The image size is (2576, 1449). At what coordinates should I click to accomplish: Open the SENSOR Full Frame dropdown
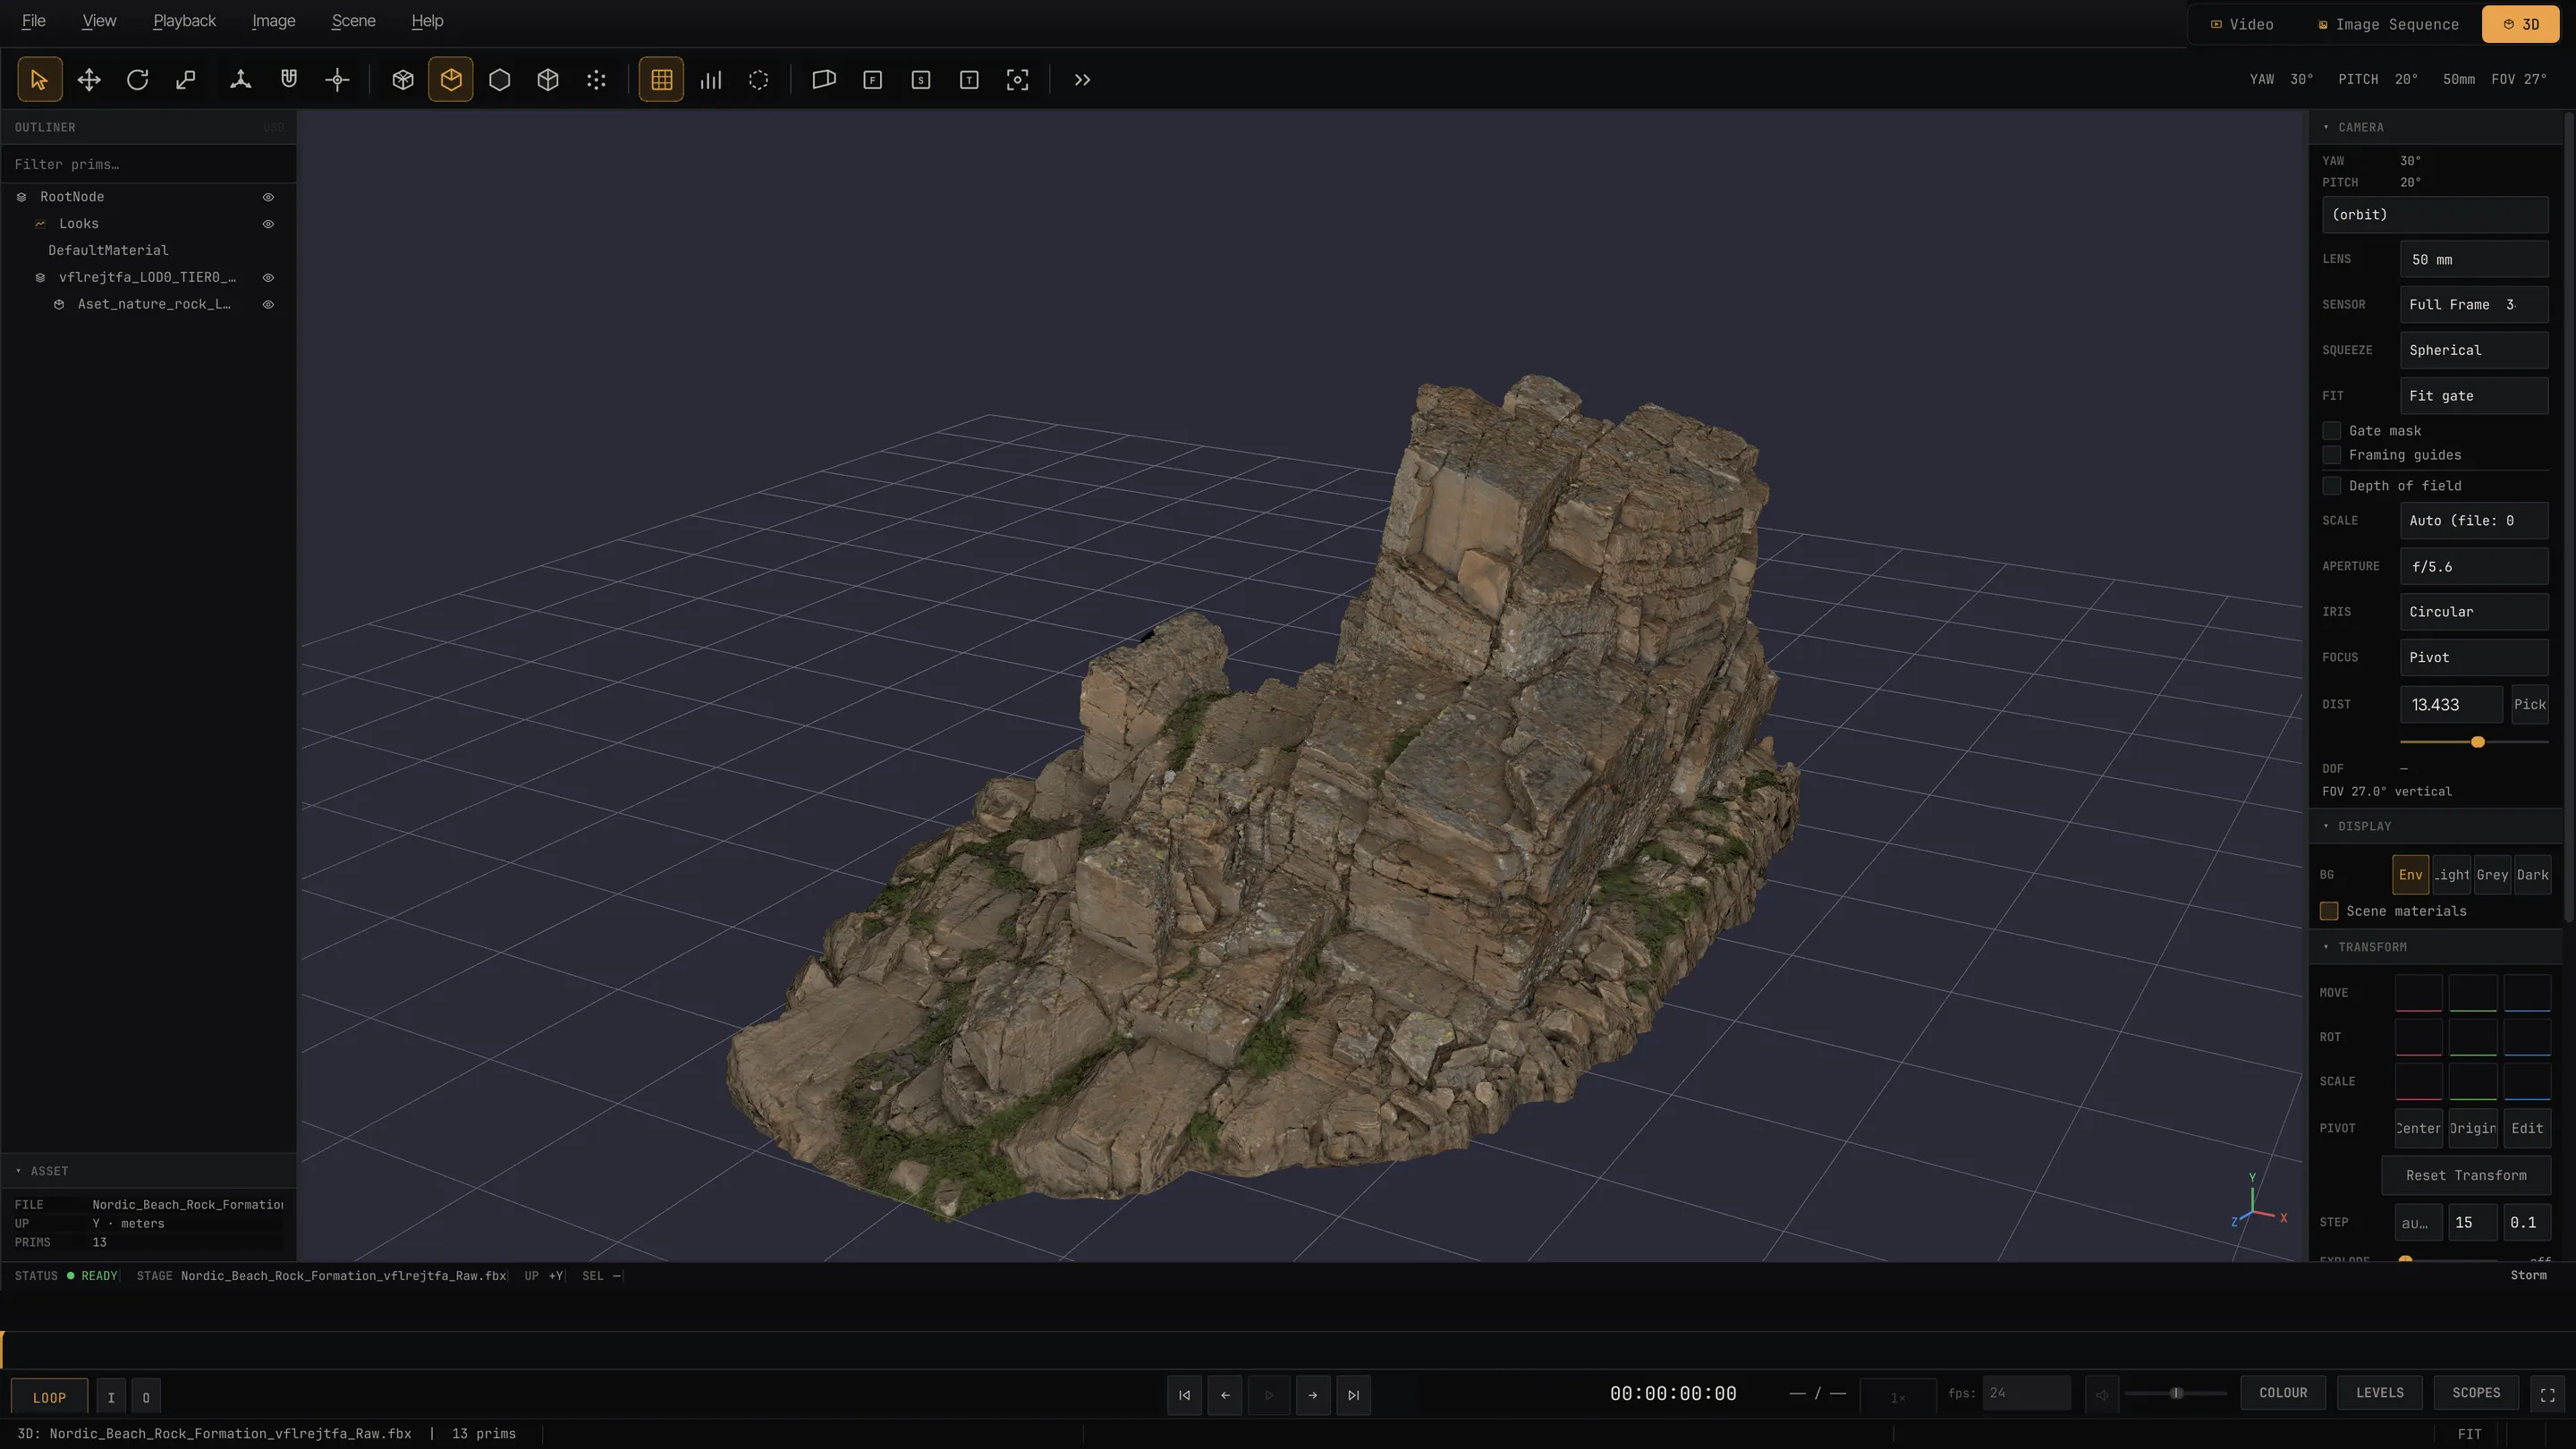tap(2474, 305)
